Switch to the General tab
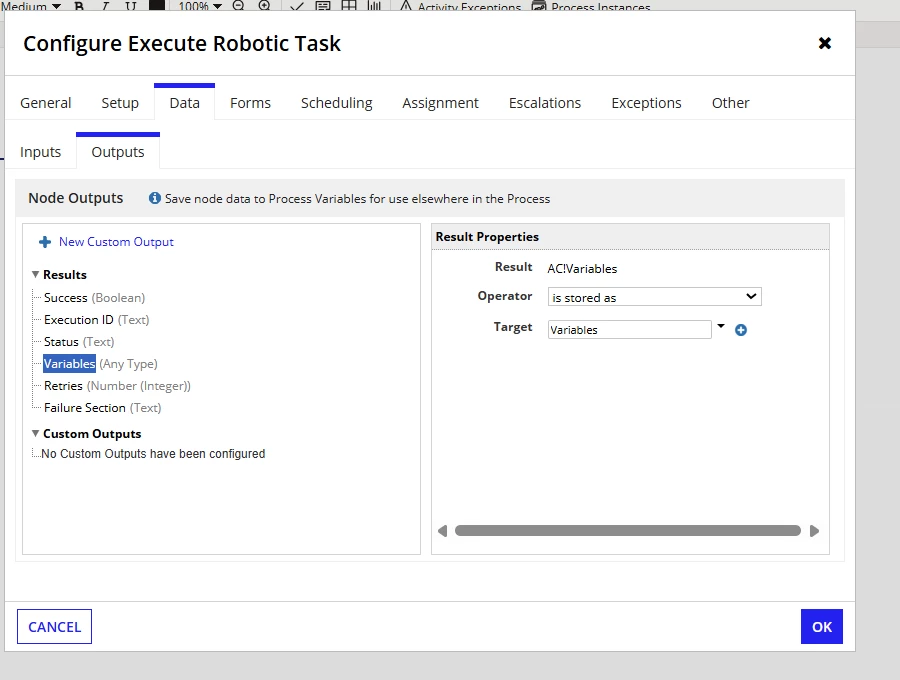 (x=46, y=103)
